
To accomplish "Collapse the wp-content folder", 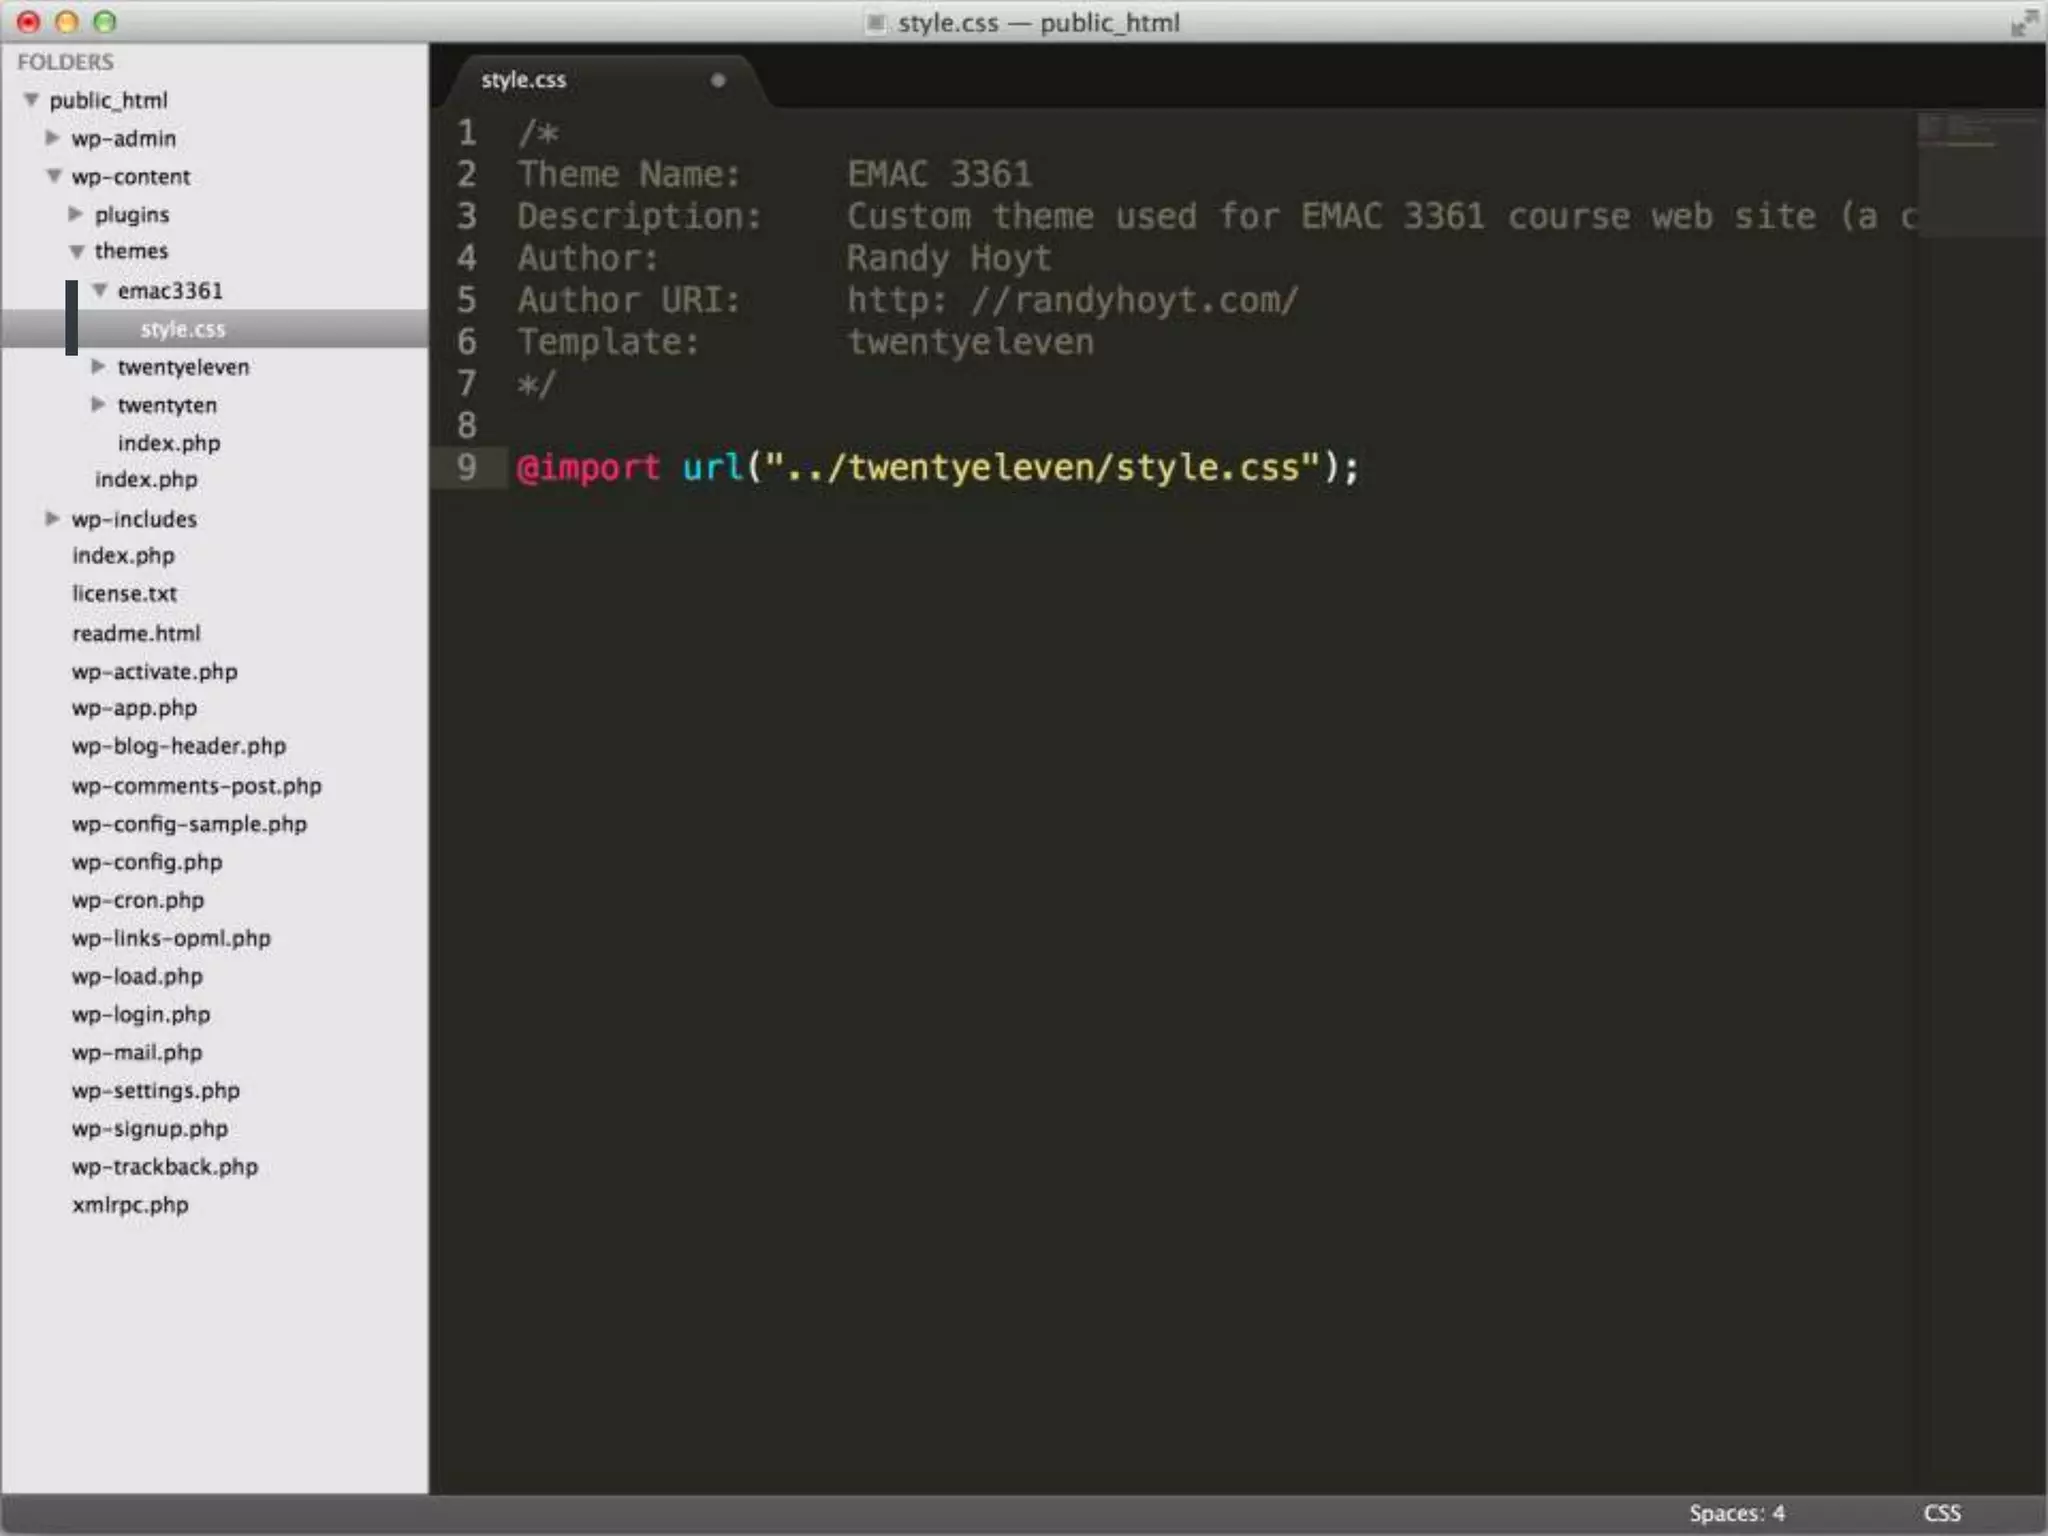I will 54,176.
